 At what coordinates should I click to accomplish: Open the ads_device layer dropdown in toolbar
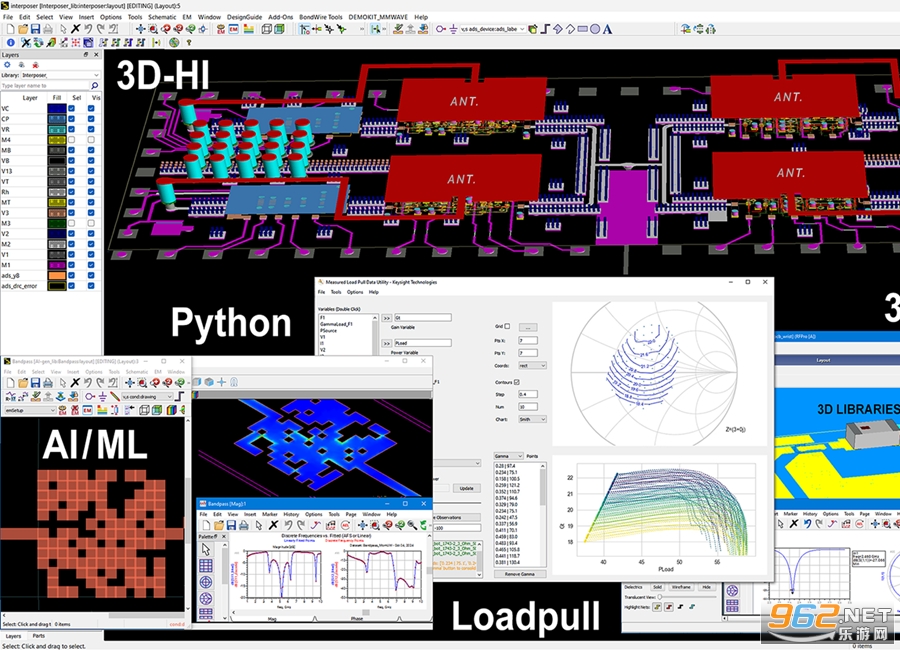(x=493, y=29)
